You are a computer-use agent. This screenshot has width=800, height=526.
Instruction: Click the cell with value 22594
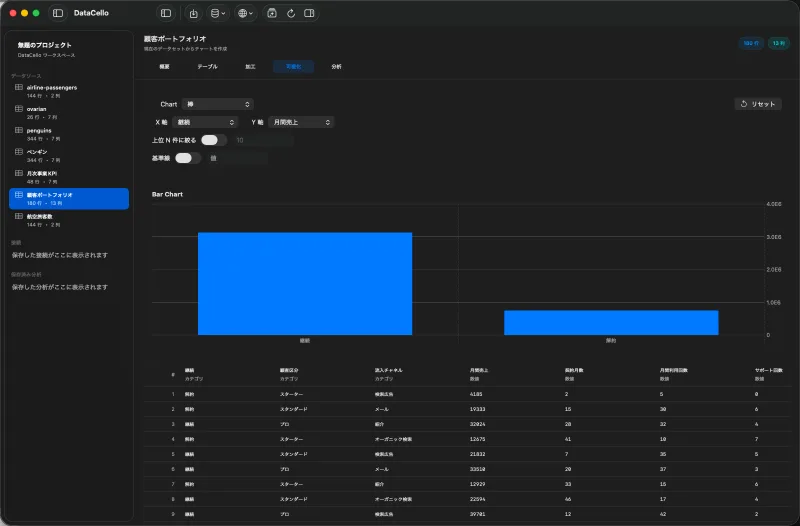click(478, 499)
